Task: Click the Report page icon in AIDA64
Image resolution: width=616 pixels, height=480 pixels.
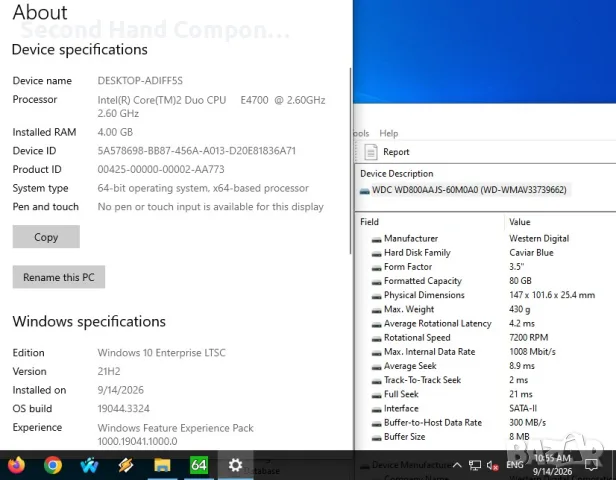Action: click(370, 152)
